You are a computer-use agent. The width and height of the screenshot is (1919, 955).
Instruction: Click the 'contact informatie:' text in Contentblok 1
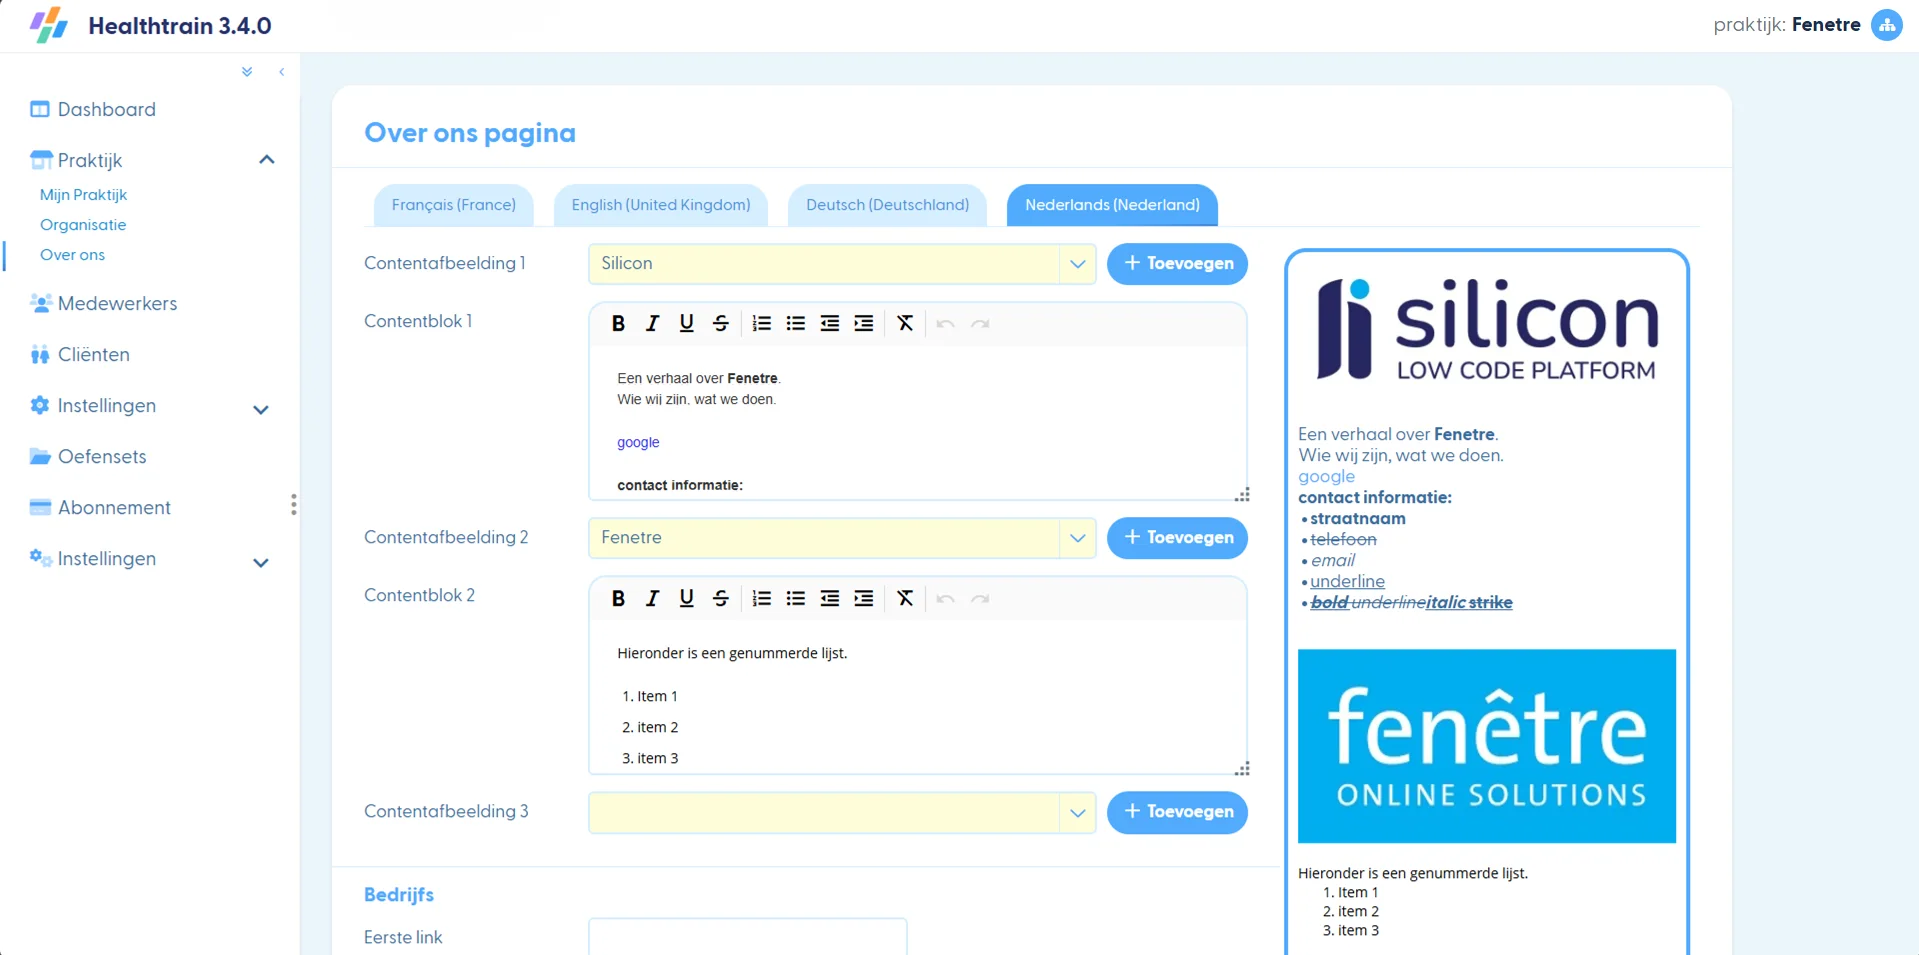pyautogui.click(x=680, y=485)
